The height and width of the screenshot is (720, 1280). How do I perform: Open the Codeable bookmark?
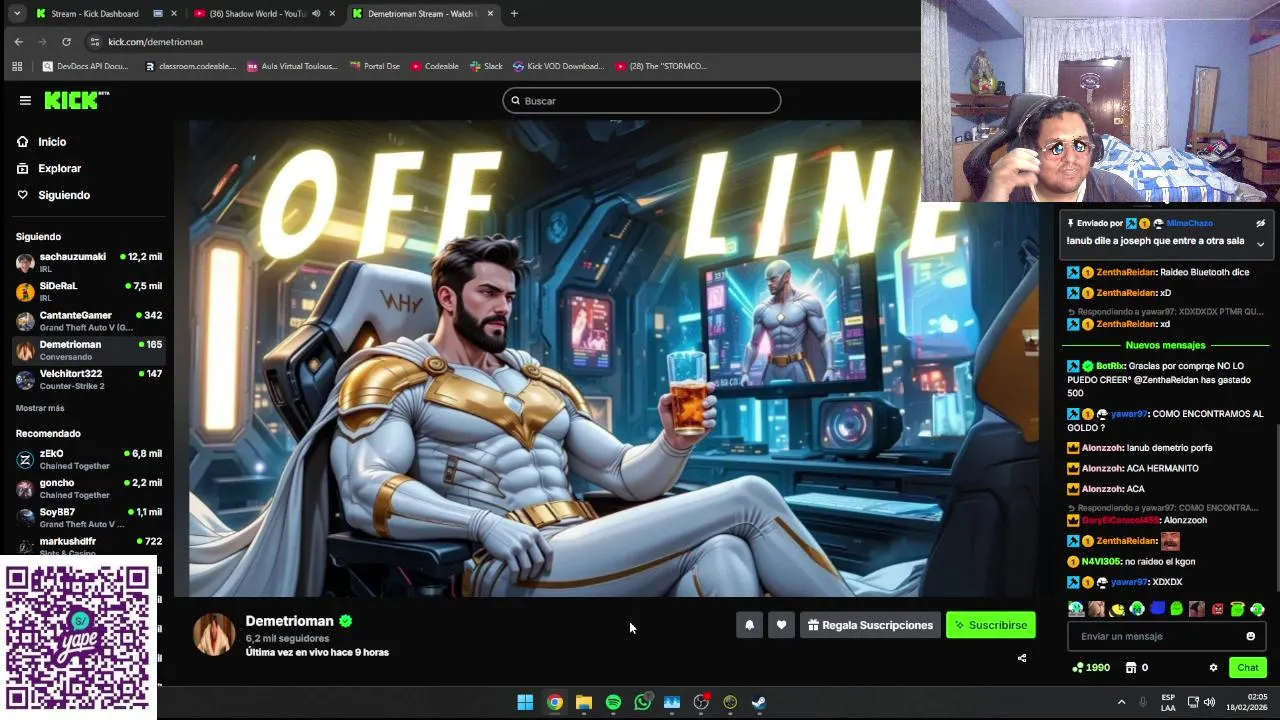point(434,66)
